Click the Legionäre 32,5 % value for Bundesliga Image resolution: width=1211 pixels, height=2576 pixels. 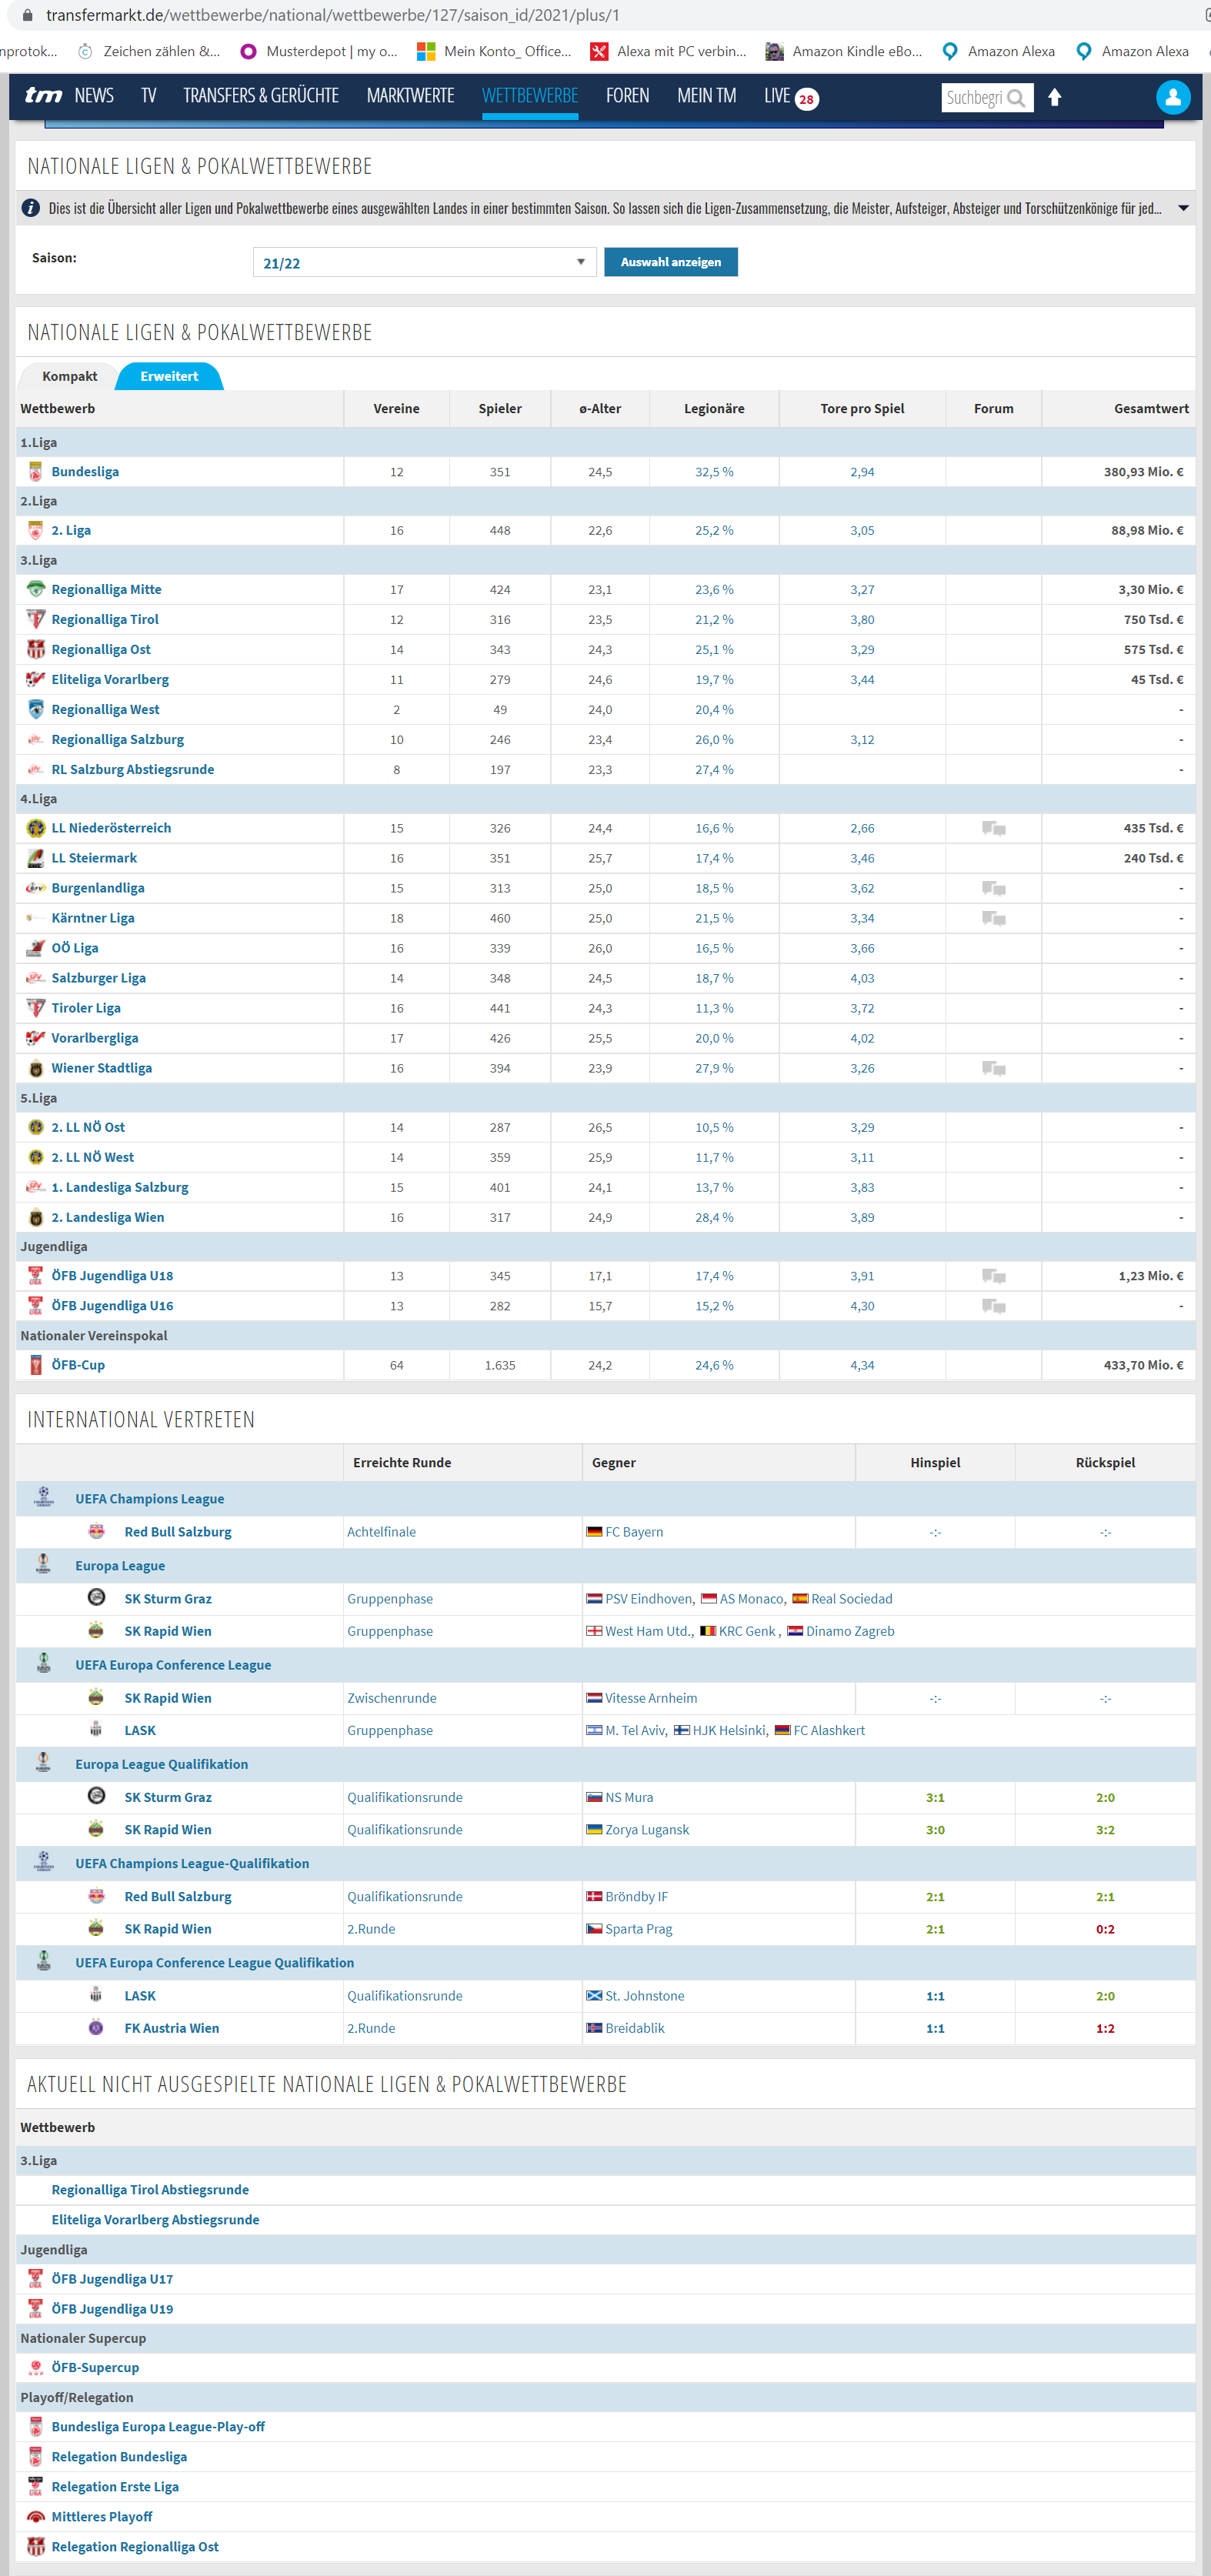[714, 472]
